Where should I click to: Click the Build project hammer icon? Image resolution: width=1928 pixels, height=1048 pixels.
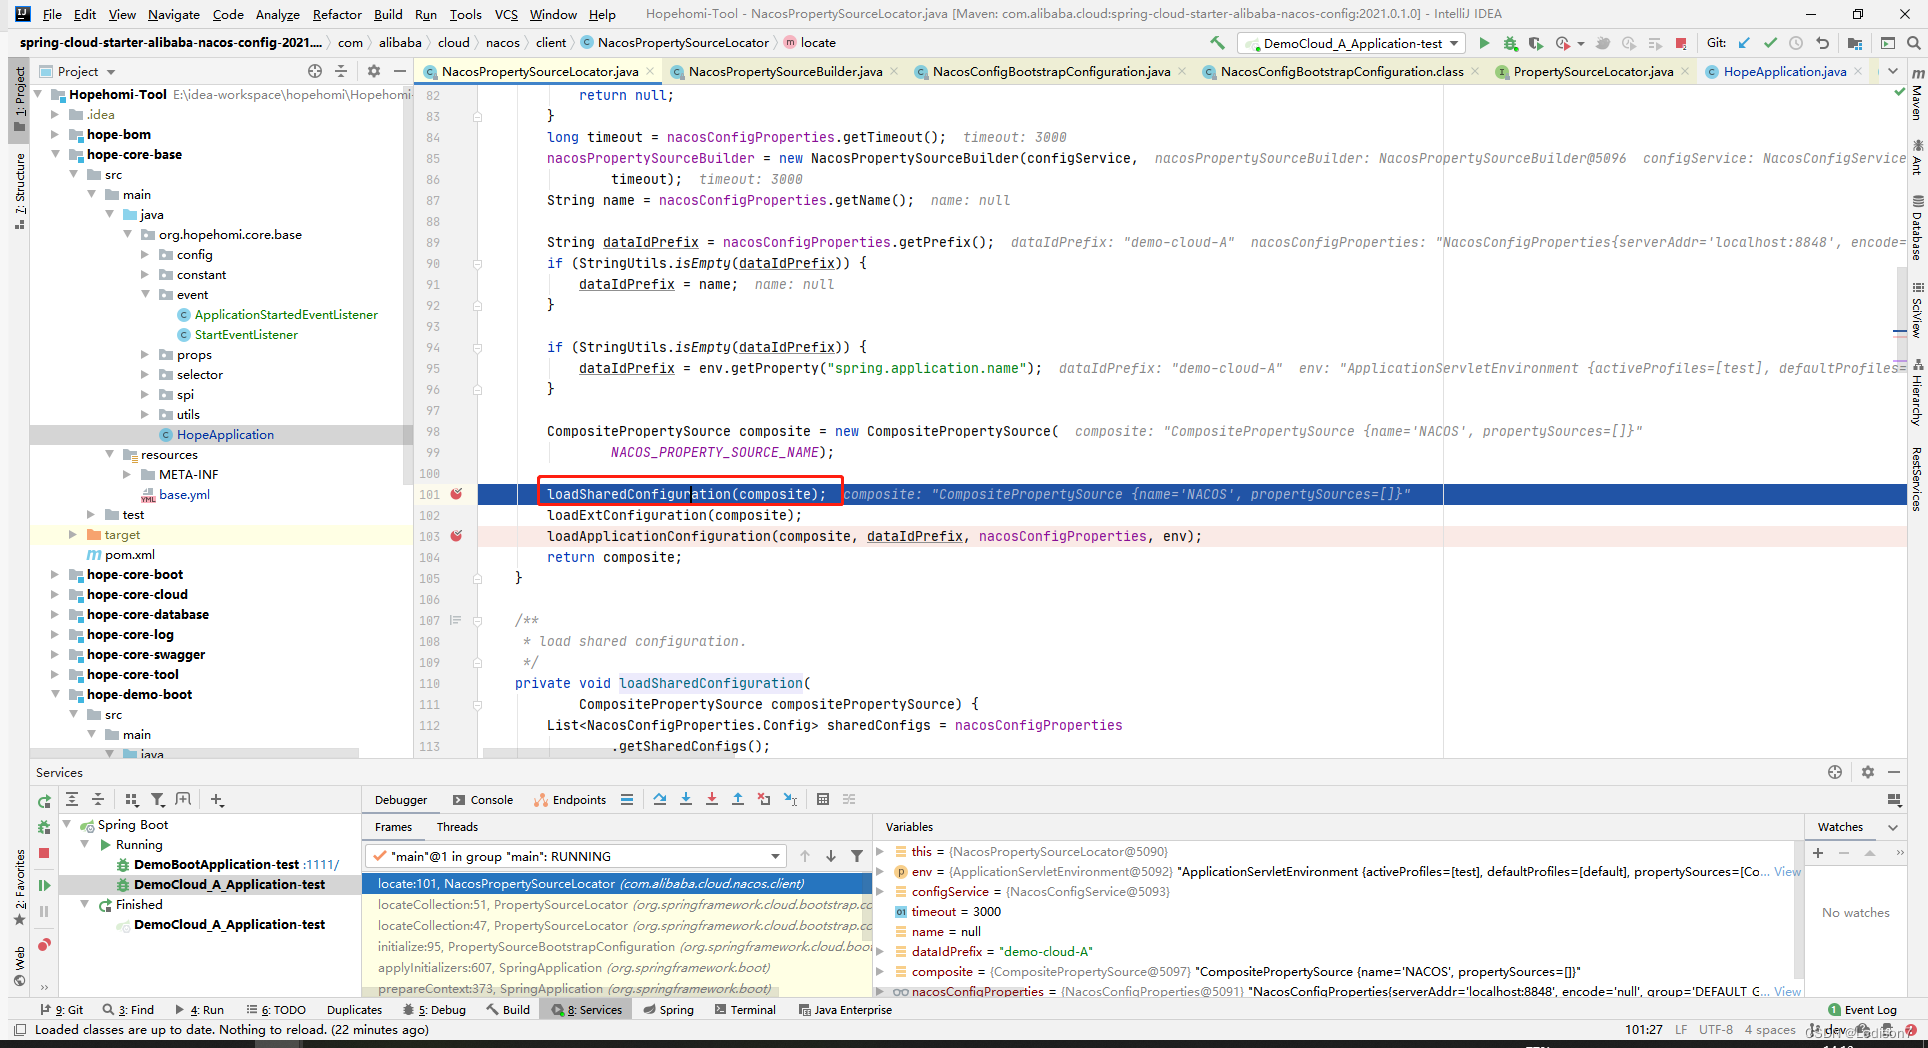[x=1217, y=43]
